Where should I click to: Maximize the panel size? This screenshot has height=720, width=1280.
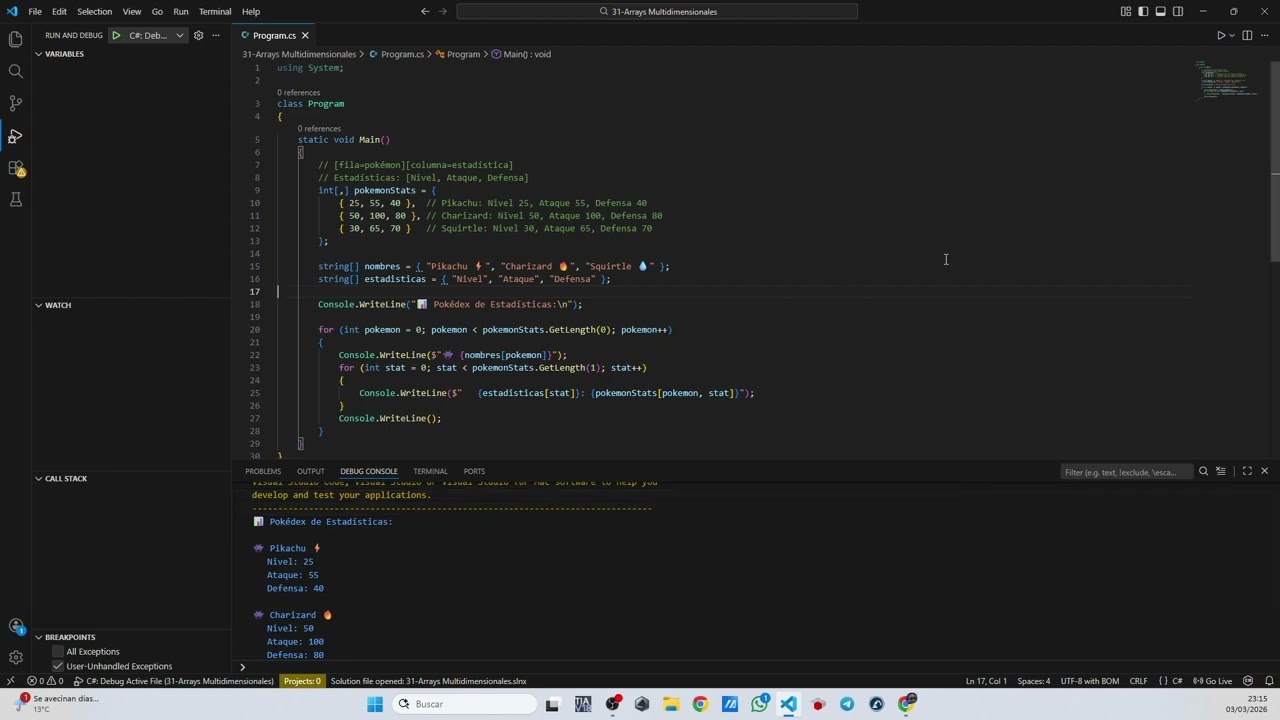click(1247, 471)
